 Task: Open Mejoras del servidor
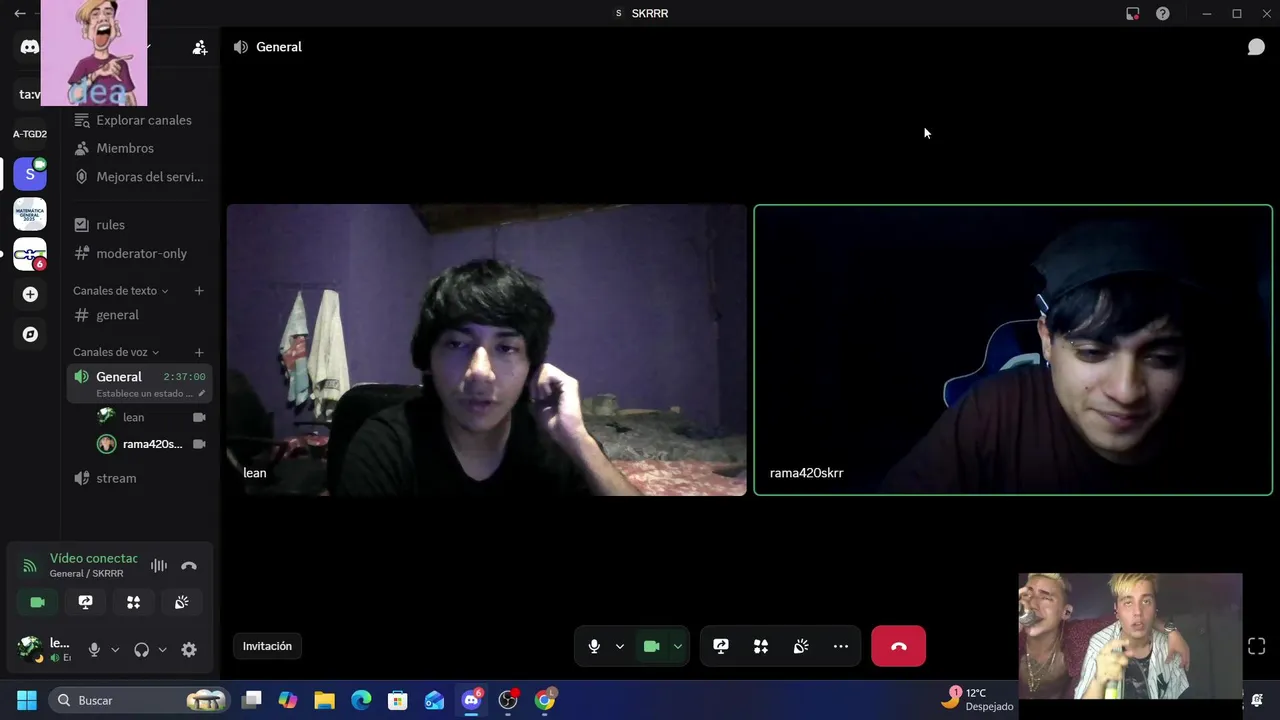click(139, 177)
